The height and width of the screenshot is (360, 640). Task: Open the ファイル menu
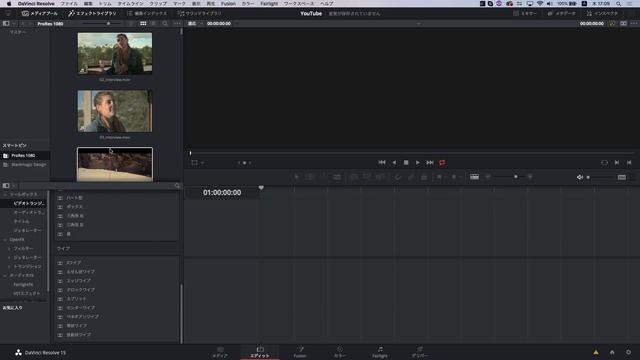pos(69,3)
